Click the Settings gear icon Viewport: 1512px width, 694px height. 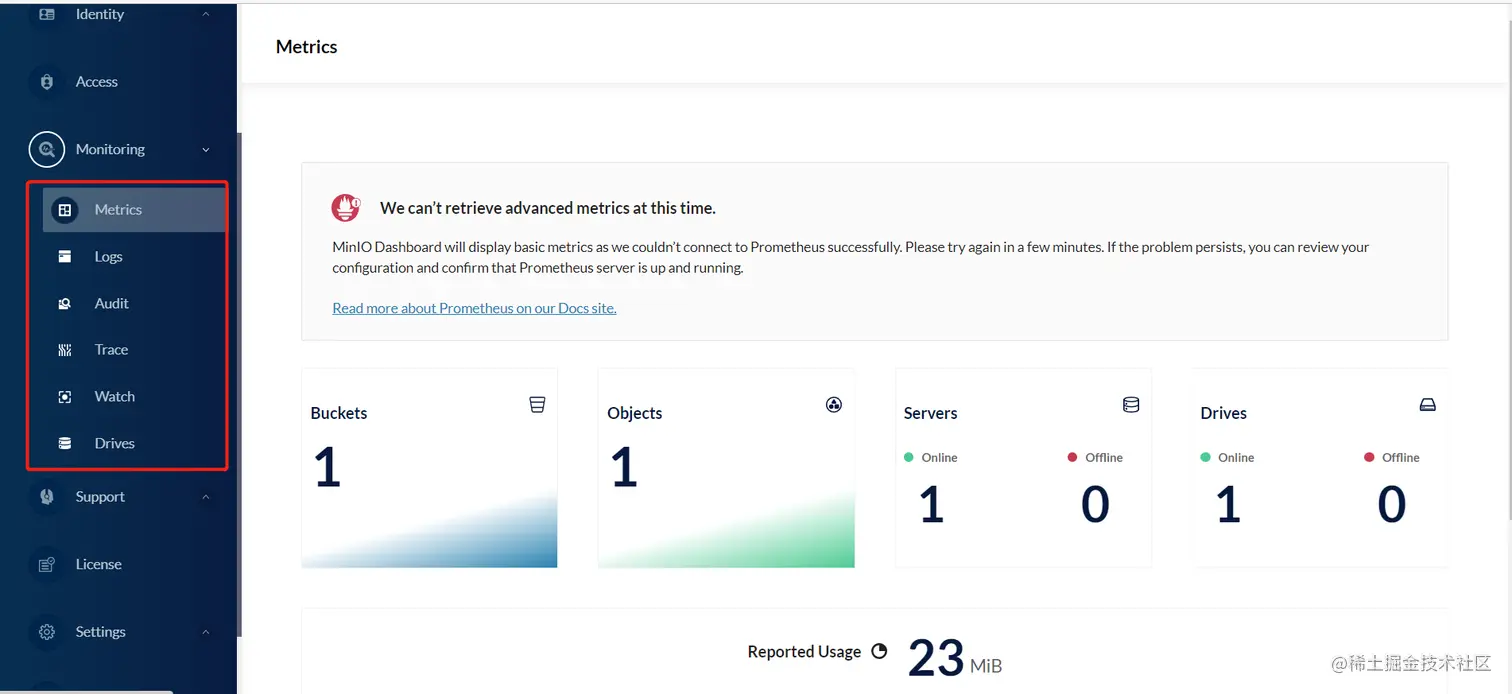pos(47,632)
